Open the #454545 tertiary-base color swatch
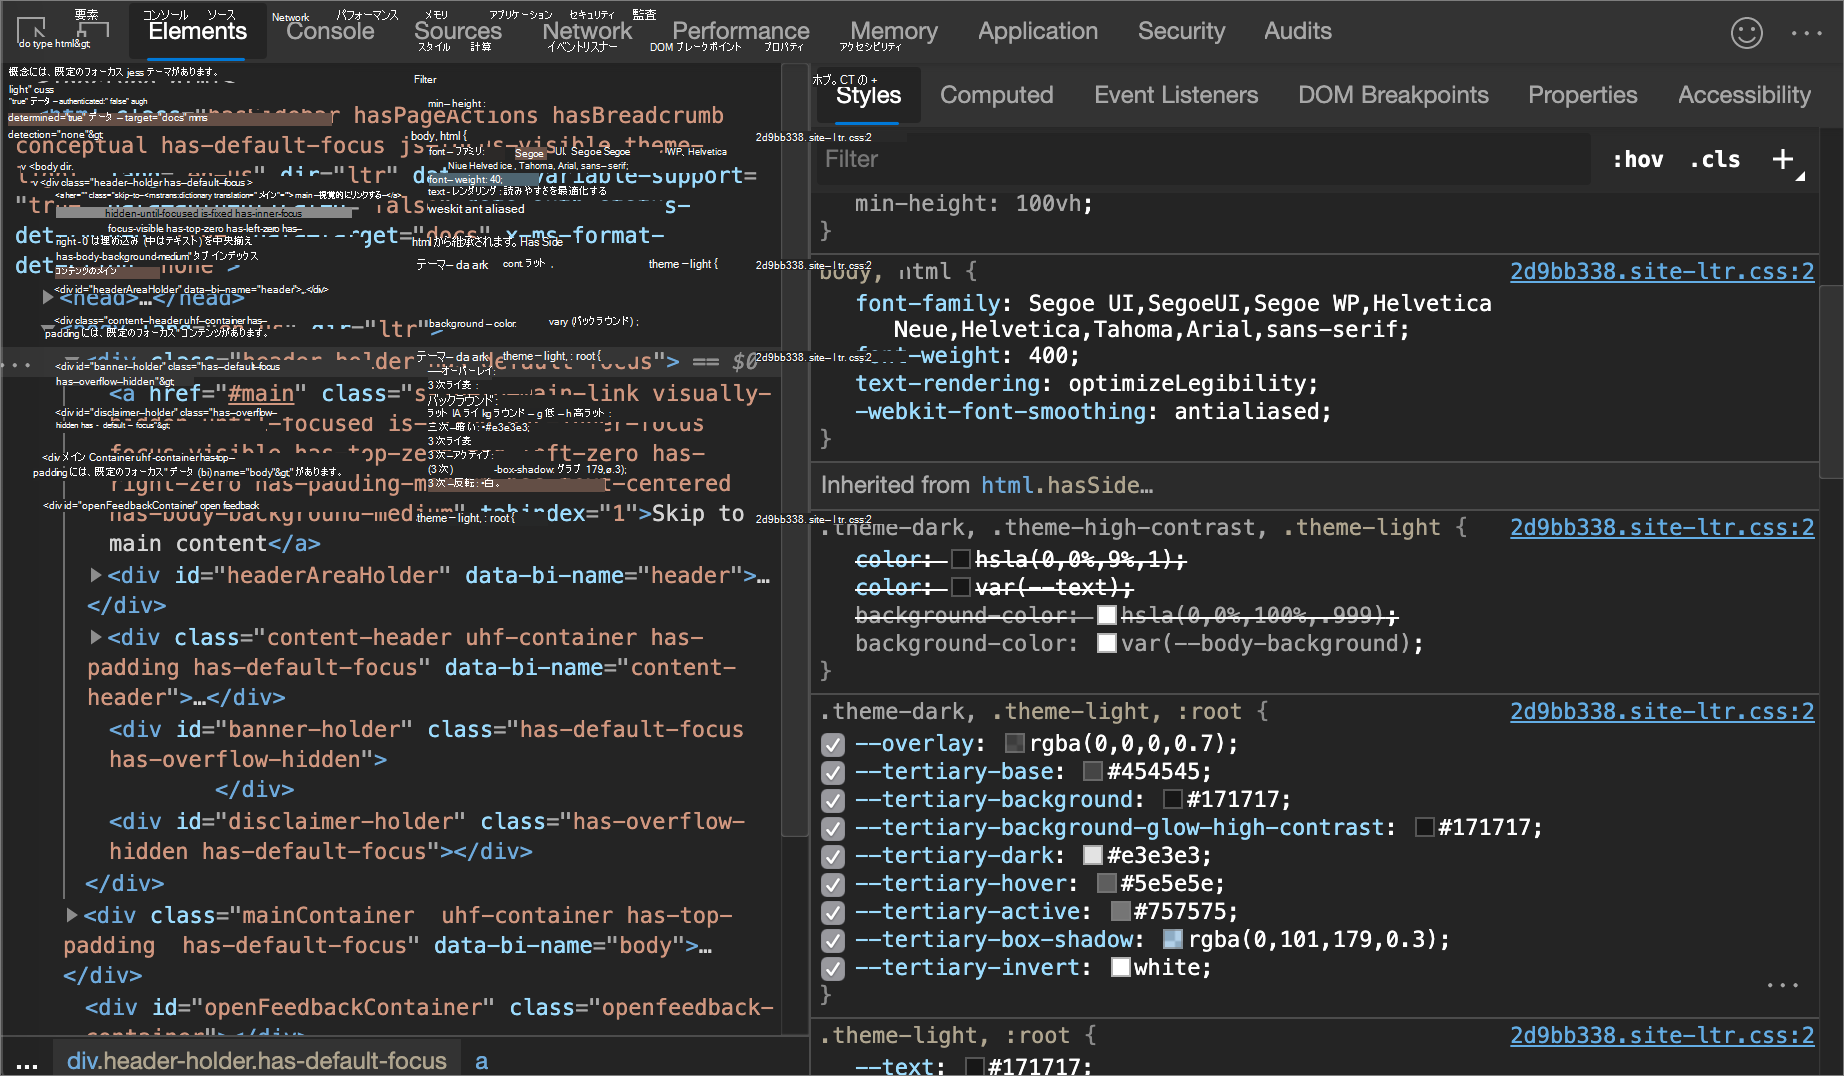The image size is (1844, 1076). (1093, 771)
